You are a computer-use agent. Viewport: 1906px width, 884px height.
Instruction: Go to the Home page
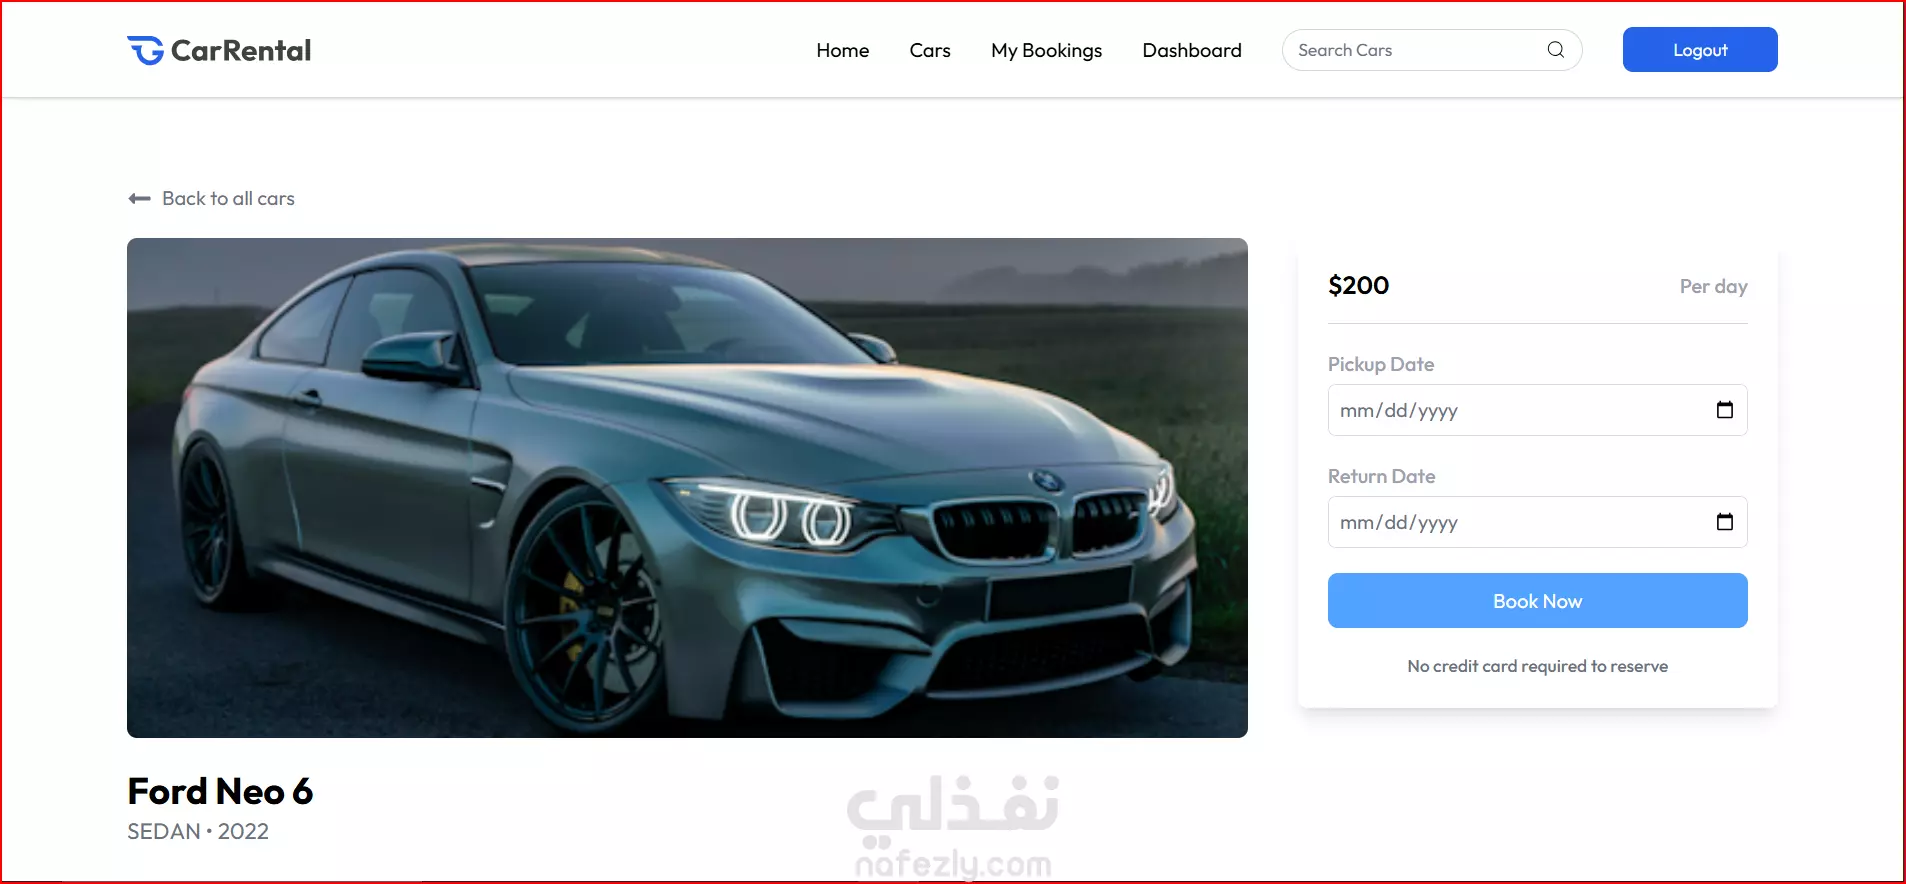pos(842,50)
